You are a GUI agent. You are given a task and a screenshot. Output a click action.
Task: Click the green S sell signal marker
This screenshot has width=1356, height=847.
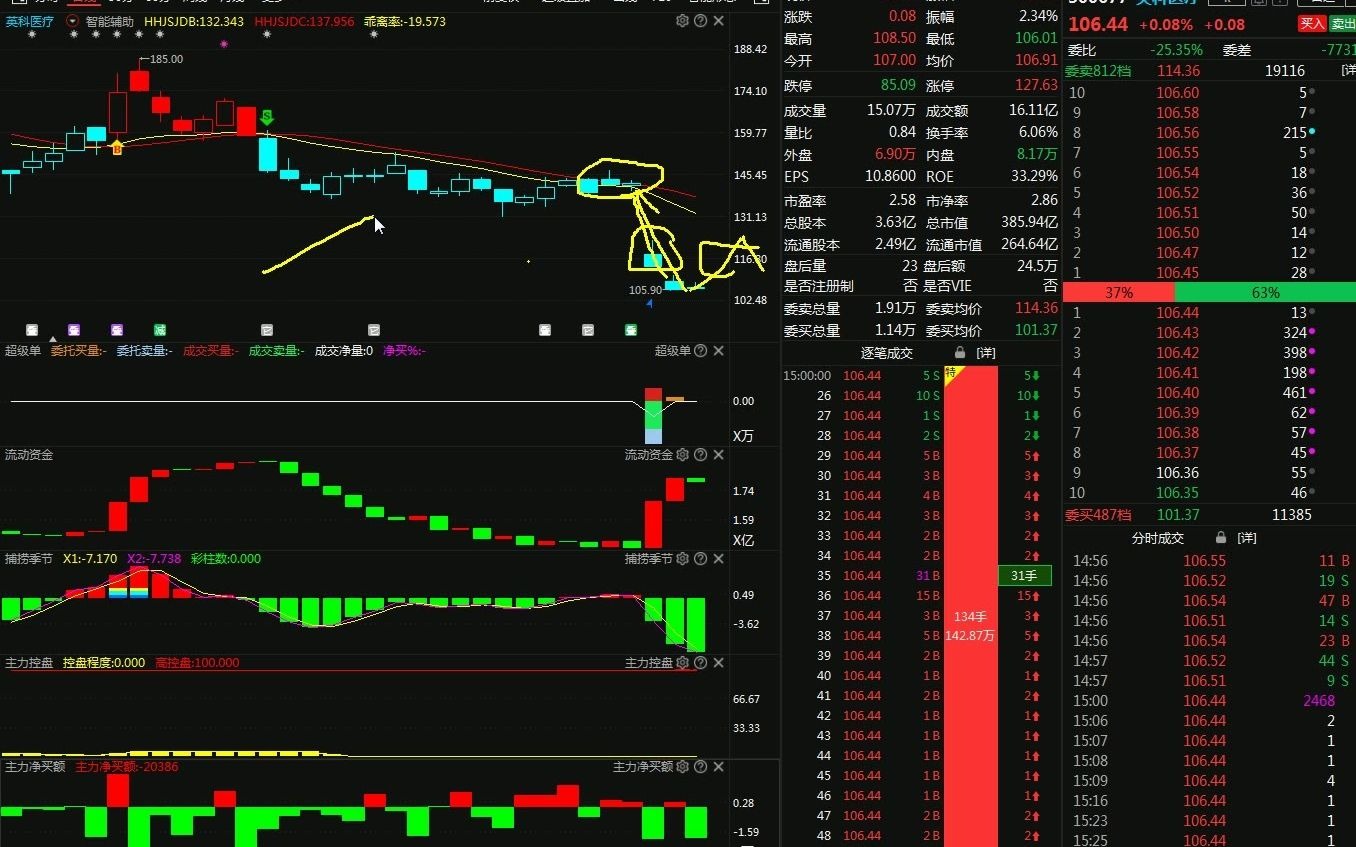(x=267, y=119)
